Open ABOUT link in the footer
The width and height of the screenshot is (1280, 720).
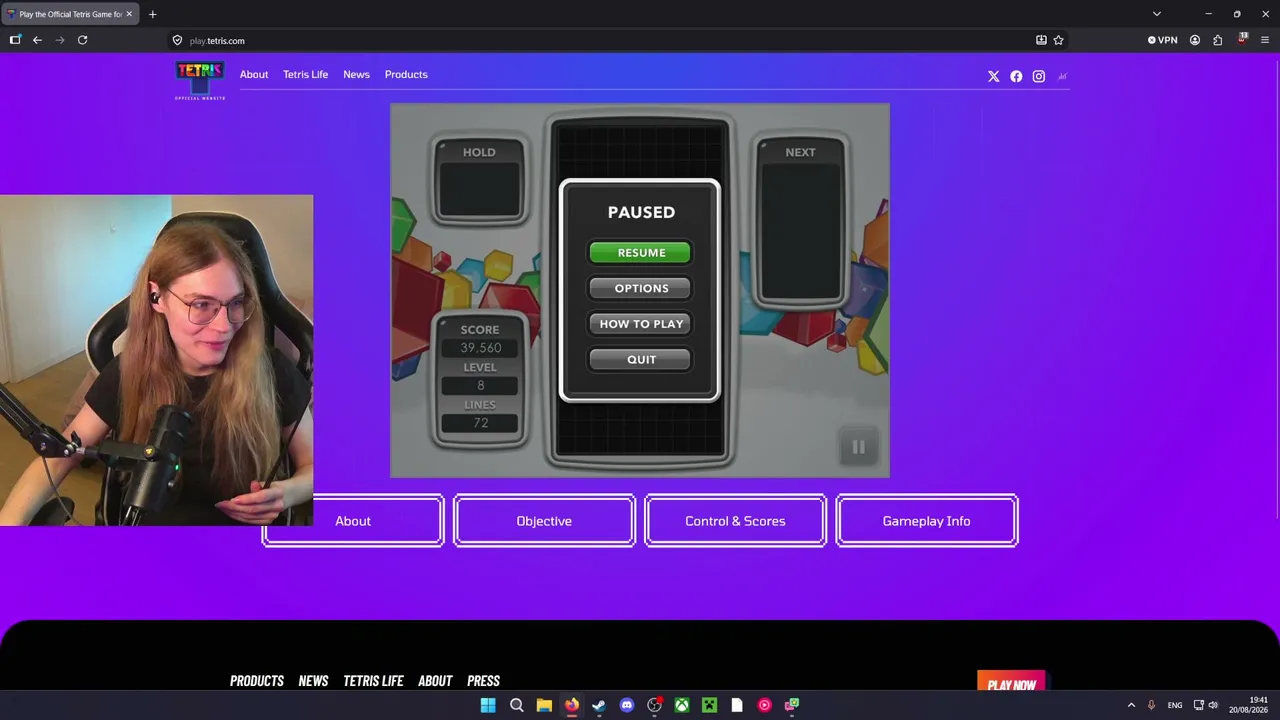(x=435, y=681)
